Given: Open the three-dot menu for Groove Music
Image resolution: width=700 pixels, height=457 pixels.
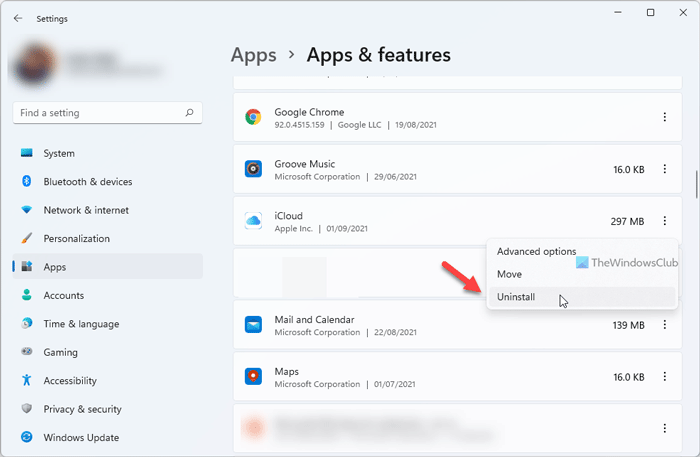Looking at the screenshot, I should tap(664, 169).
